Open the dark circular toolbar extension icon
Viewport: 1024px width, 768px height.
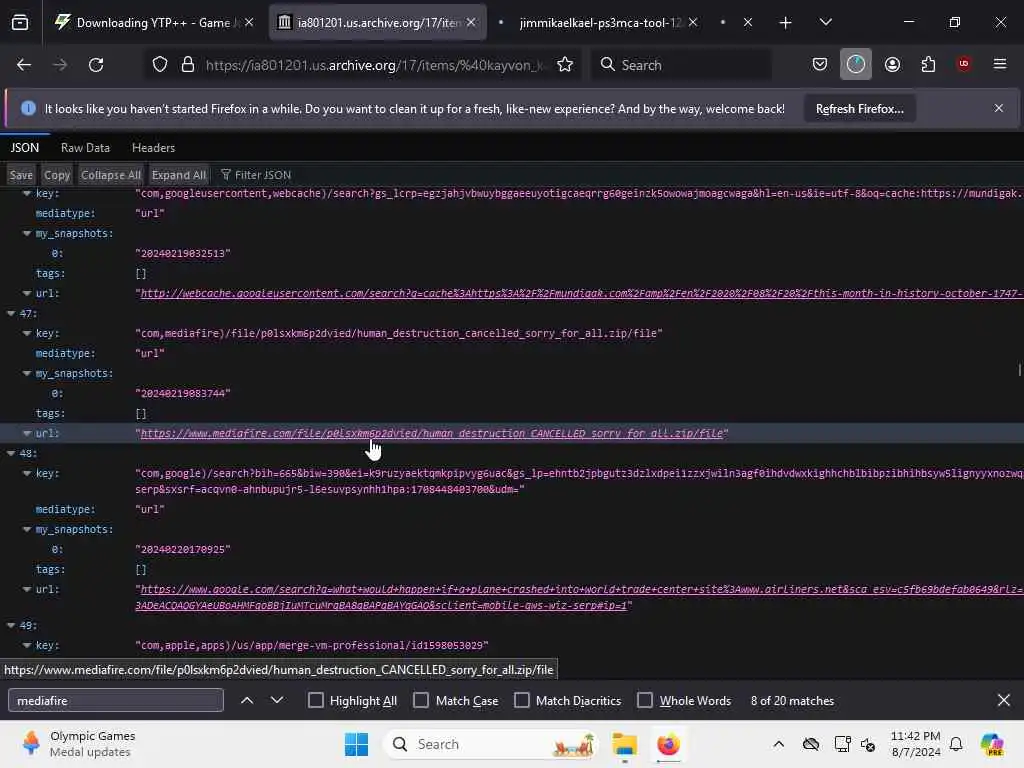click(856, 64)
